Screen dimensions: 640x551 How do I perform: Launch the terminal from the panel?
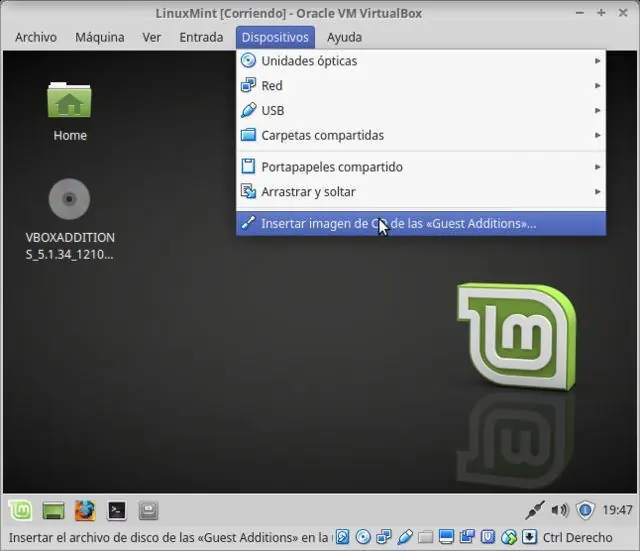(x=116, y=510)
